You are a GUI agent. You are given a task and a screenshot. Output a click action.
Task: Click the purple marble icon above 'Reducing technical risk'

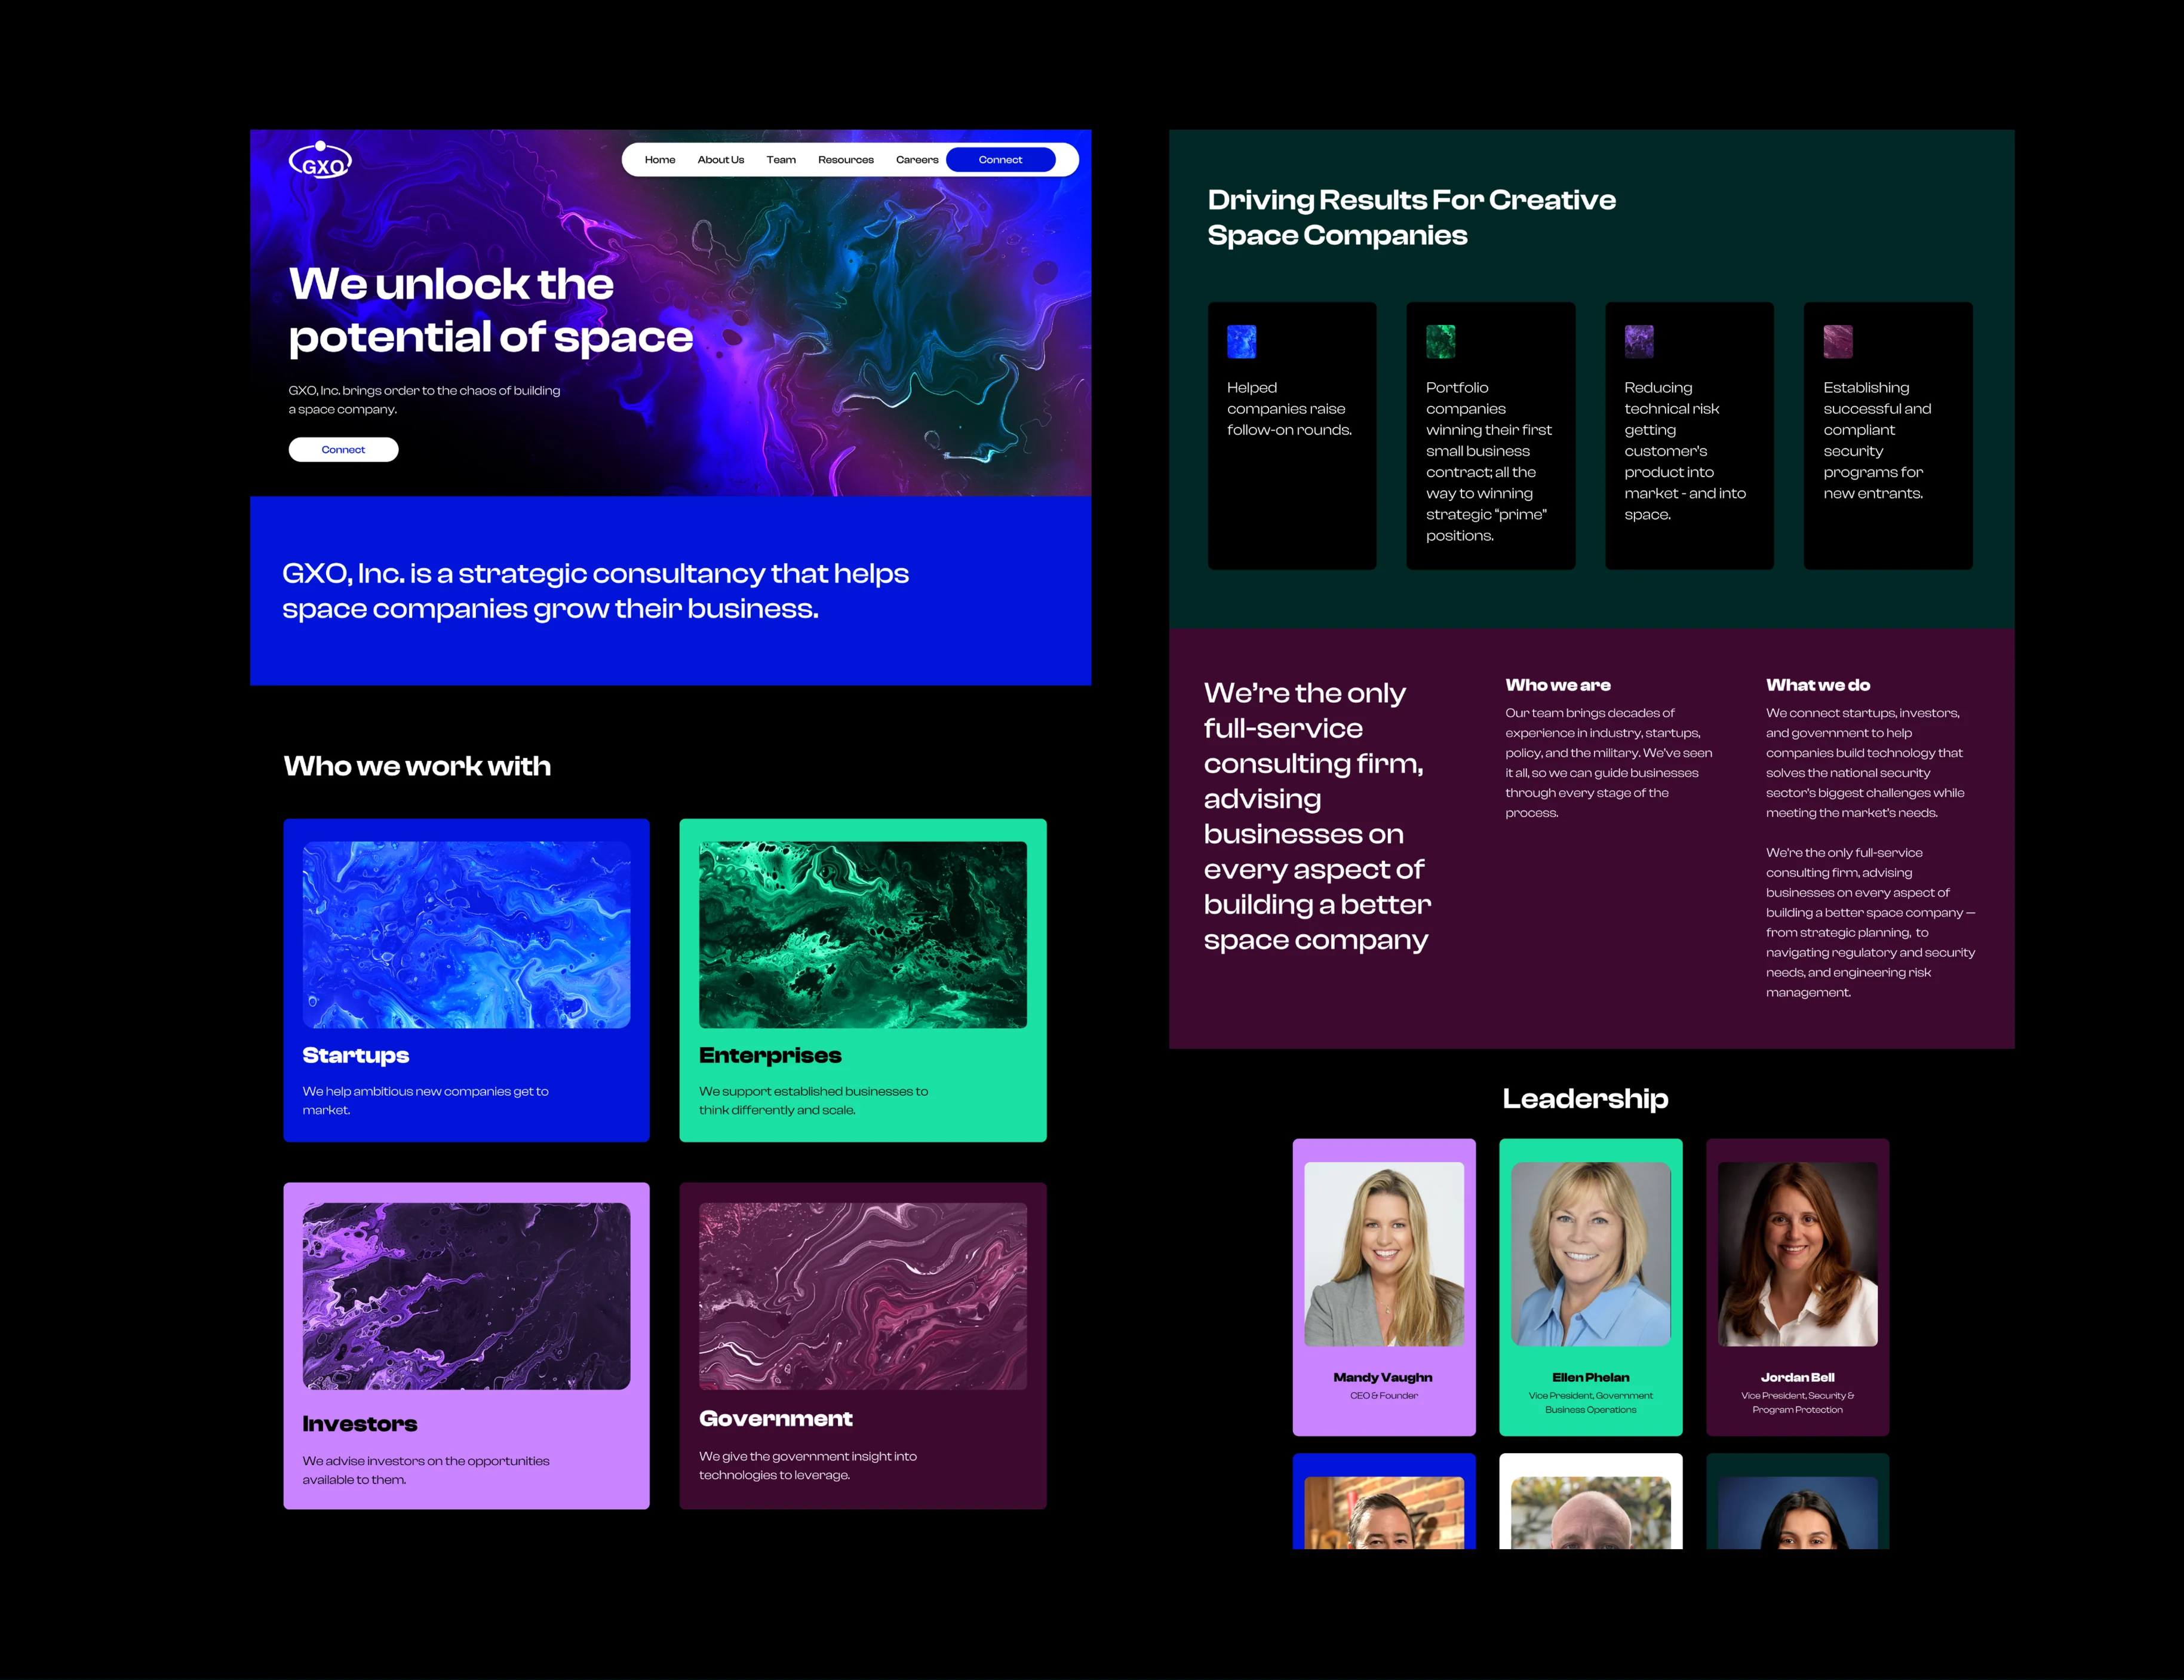1639,342
